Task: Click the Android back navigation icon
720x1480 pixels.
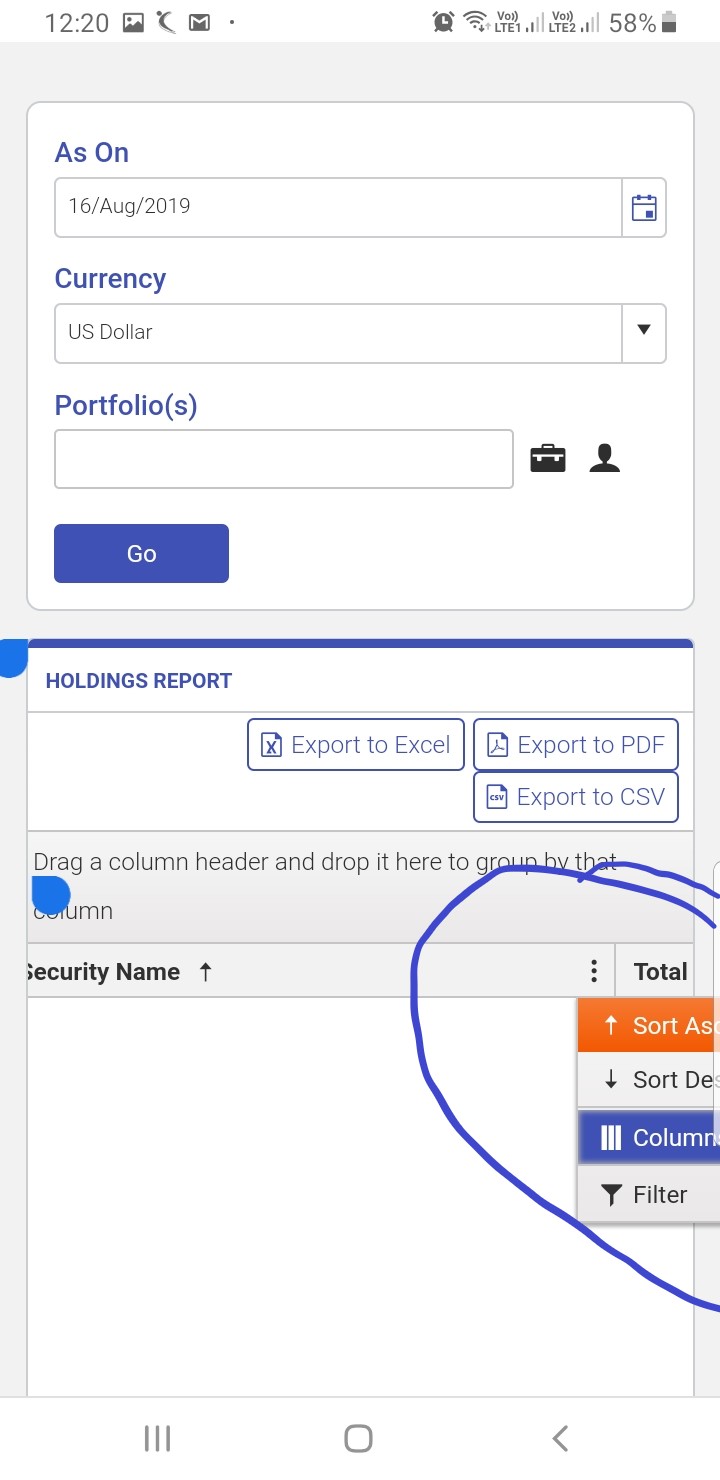Action: tap(560, 1438)
